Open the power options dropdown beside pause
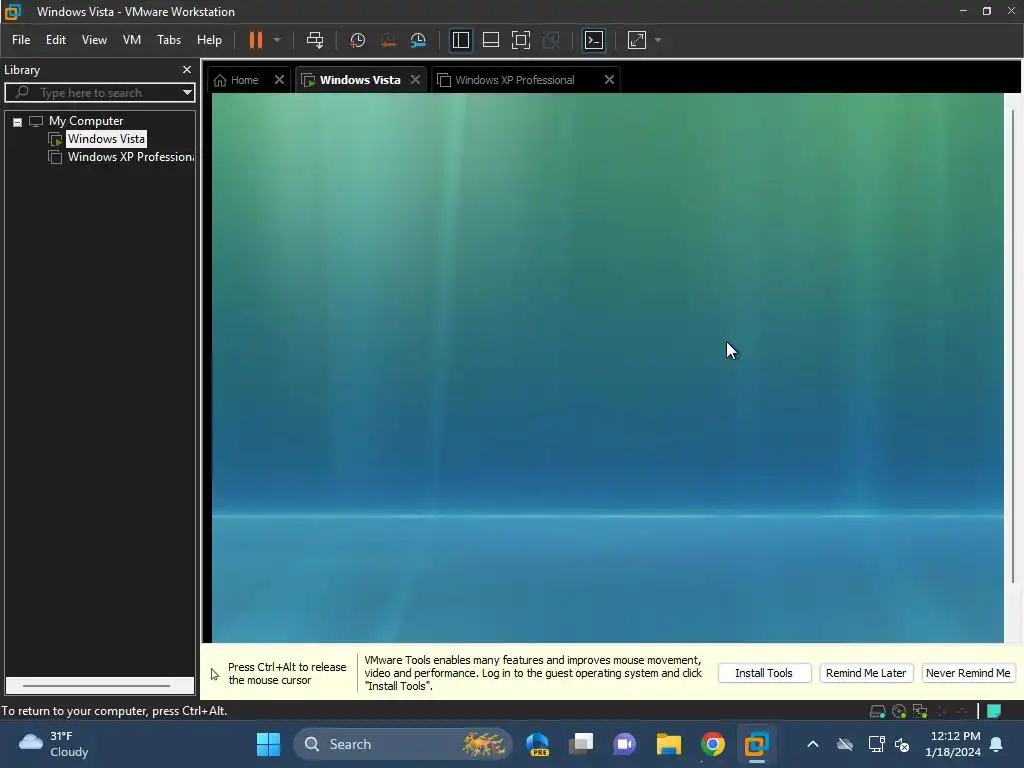Viewport: 1024px width, 768px height. click(x=277, y=40)
